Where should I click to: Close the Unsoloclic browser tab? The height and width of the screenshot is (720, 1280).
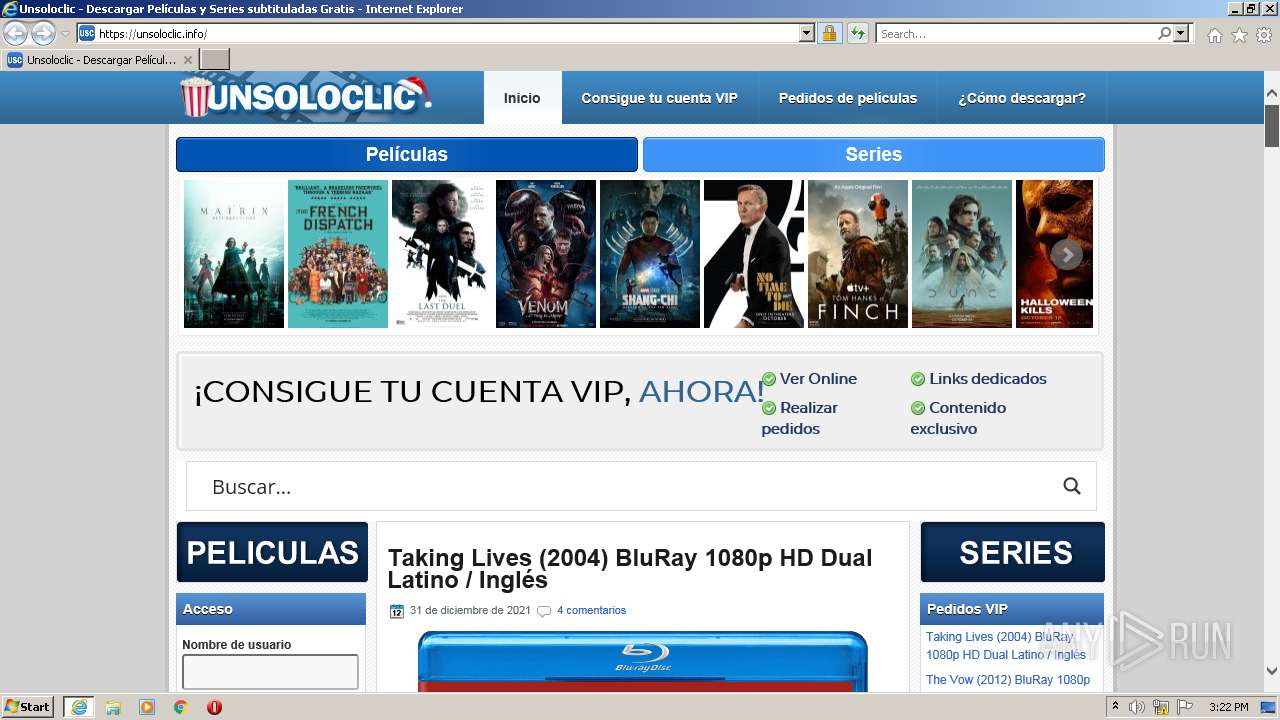pos(188,60)
